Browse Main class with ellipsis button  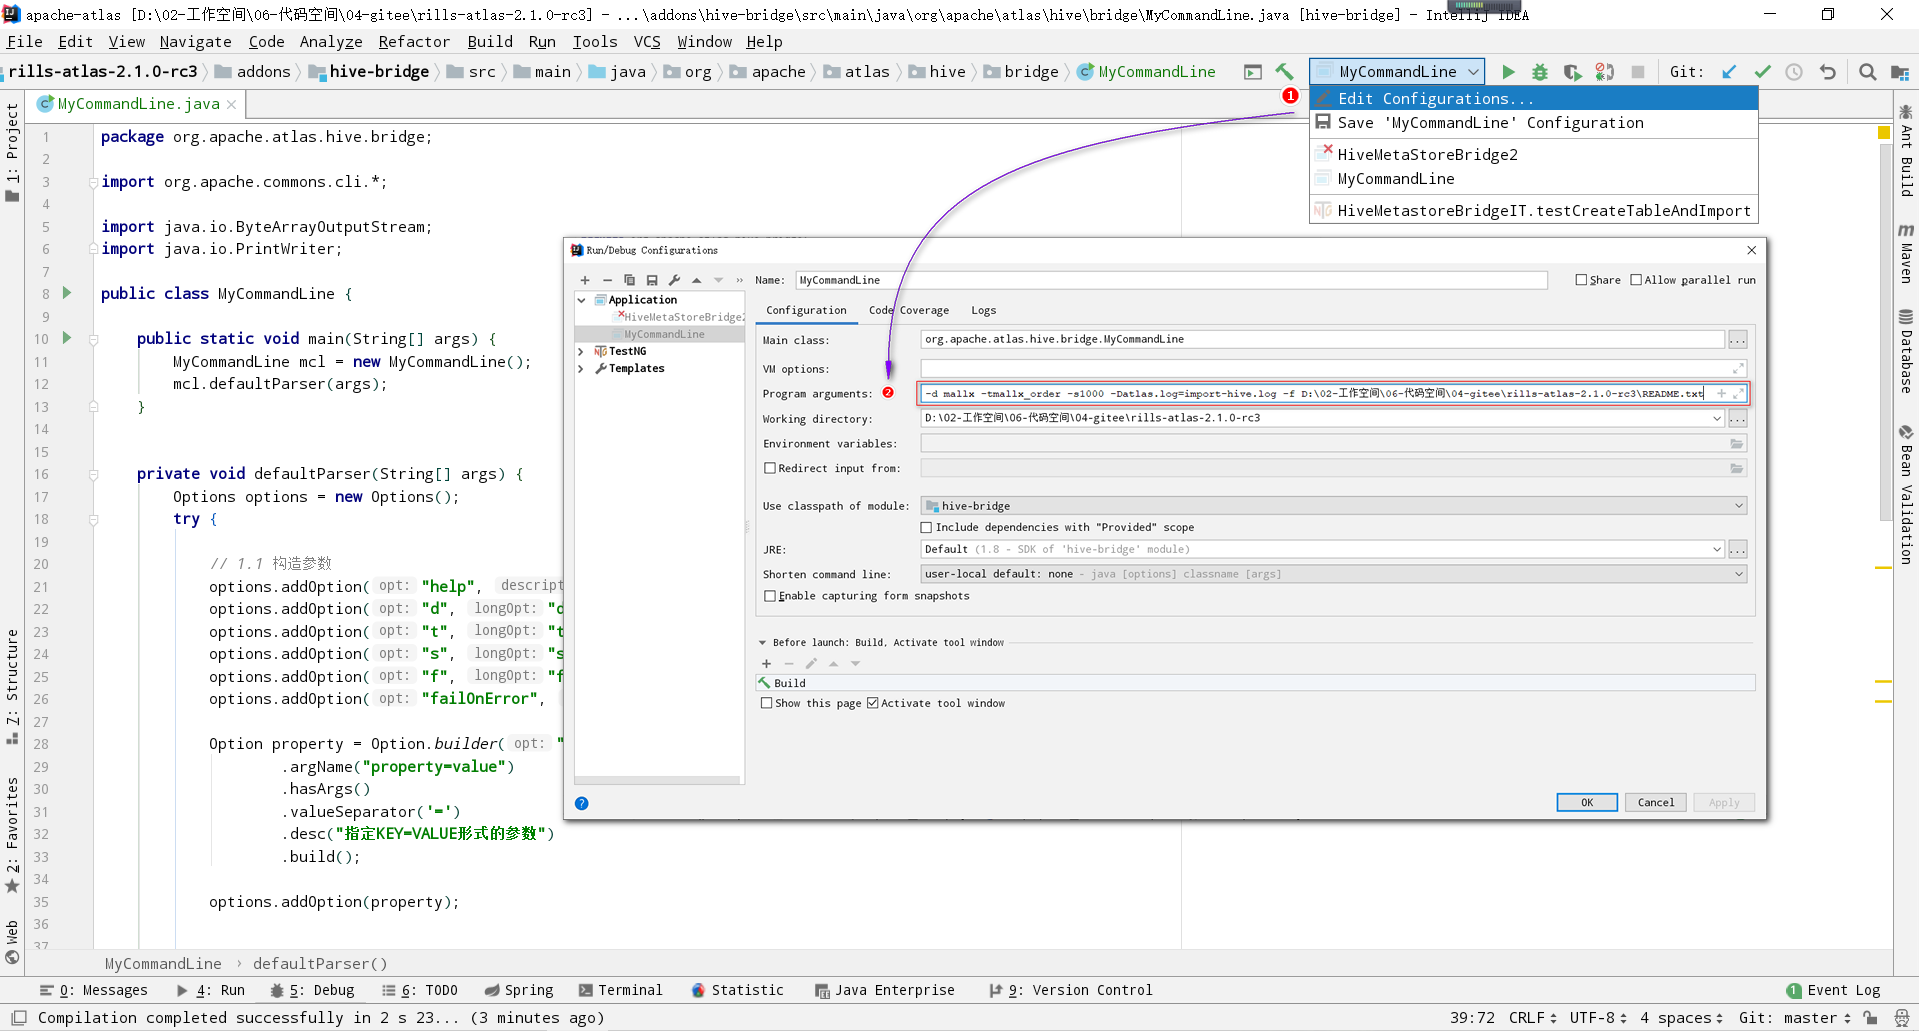tap(1738, 340)
